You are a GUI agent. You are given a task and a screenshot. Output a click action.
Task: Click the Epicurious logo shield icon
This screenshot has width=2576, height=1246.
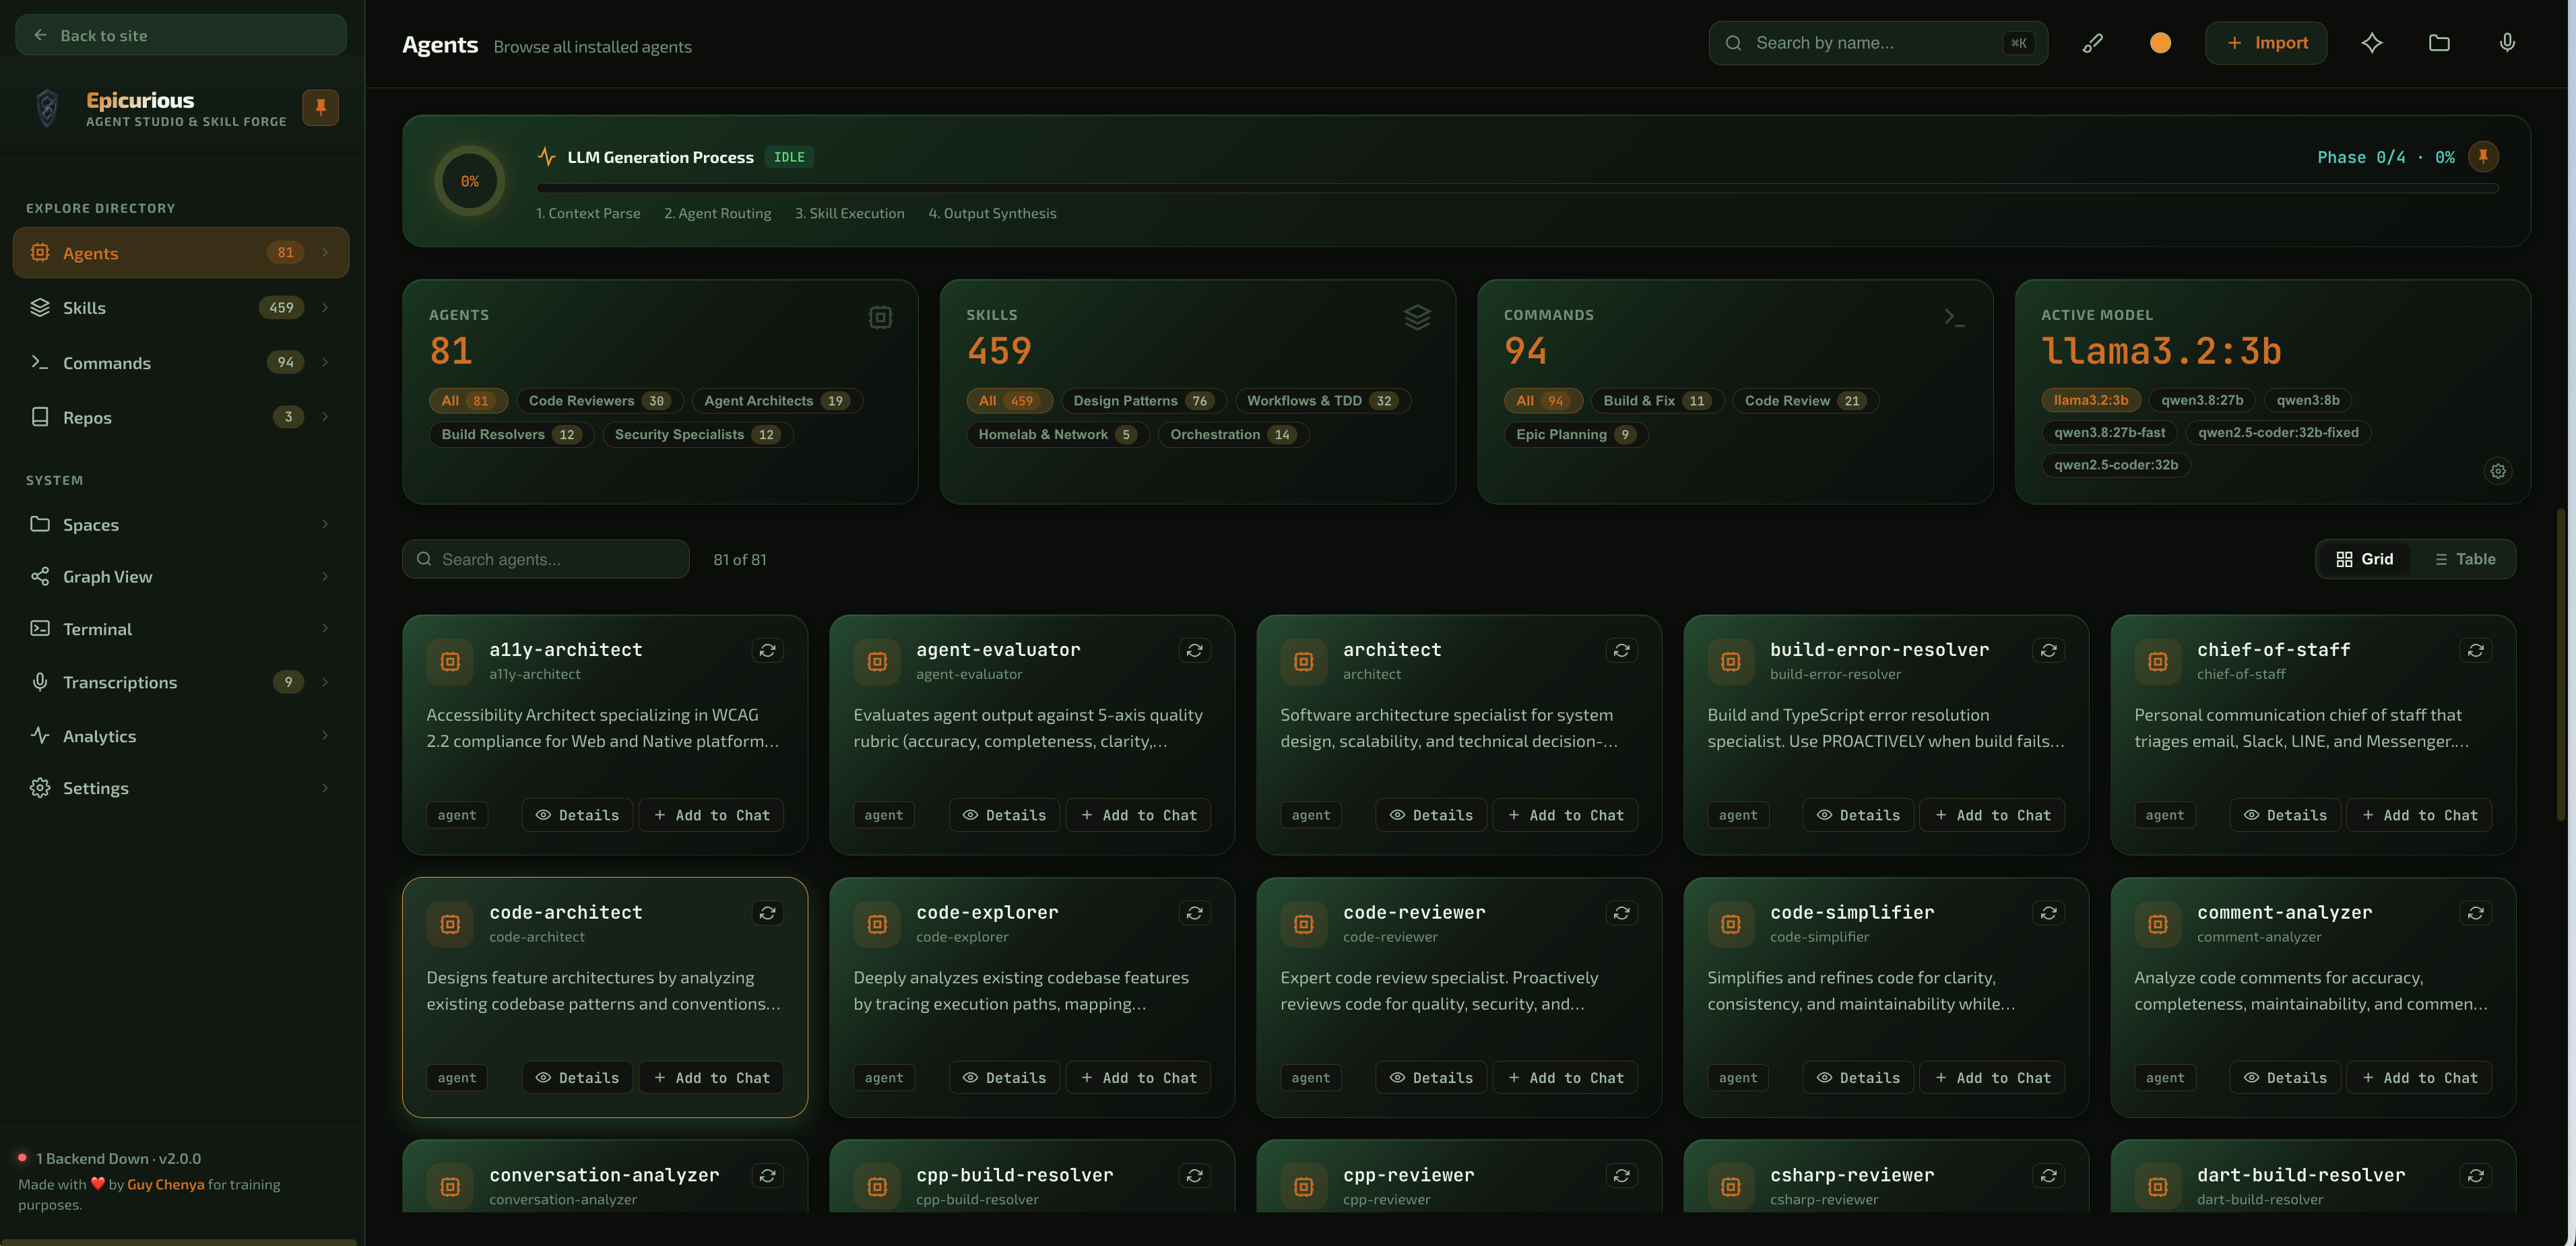point(47,108)
